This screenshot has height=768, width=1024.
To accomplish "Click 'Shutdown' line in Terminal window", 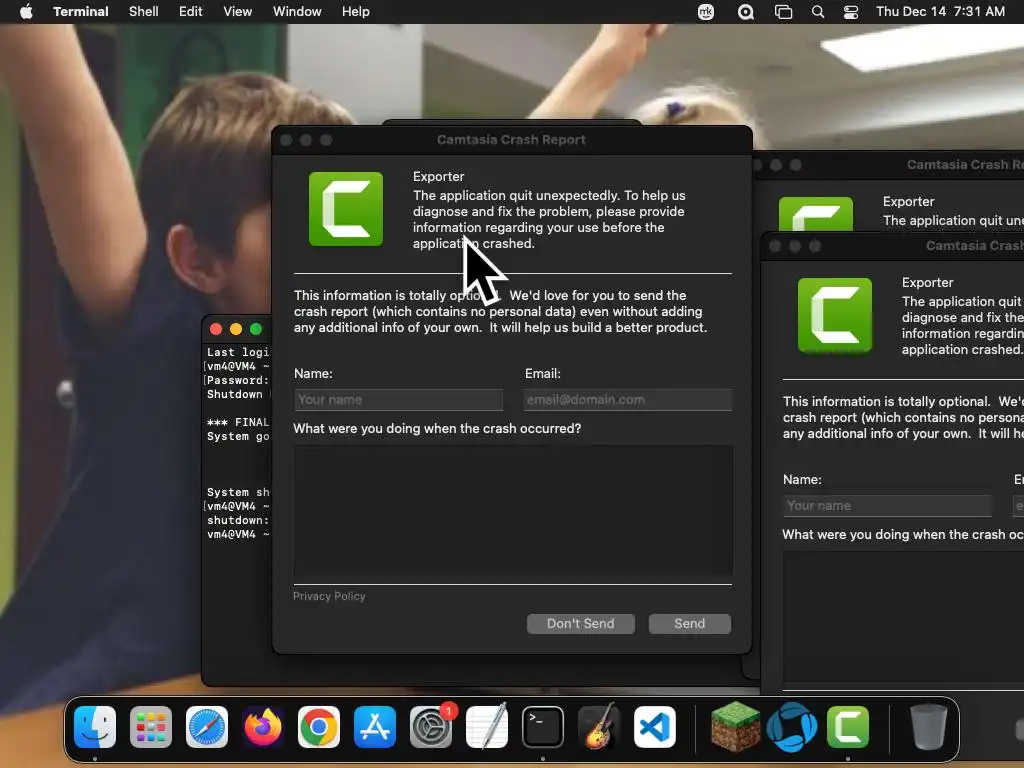I will [x=238, y=394].
